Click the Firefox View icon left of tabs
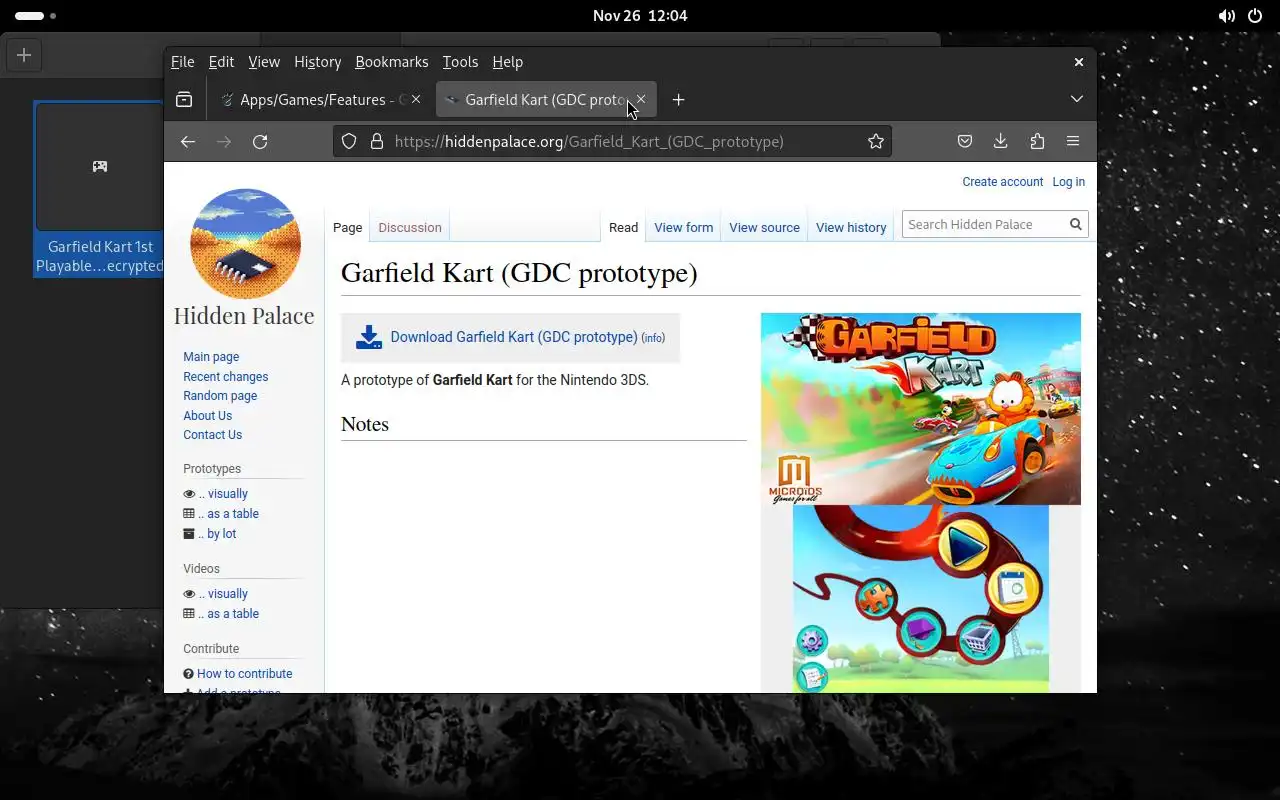1280x800 pixels. (184, 100)
